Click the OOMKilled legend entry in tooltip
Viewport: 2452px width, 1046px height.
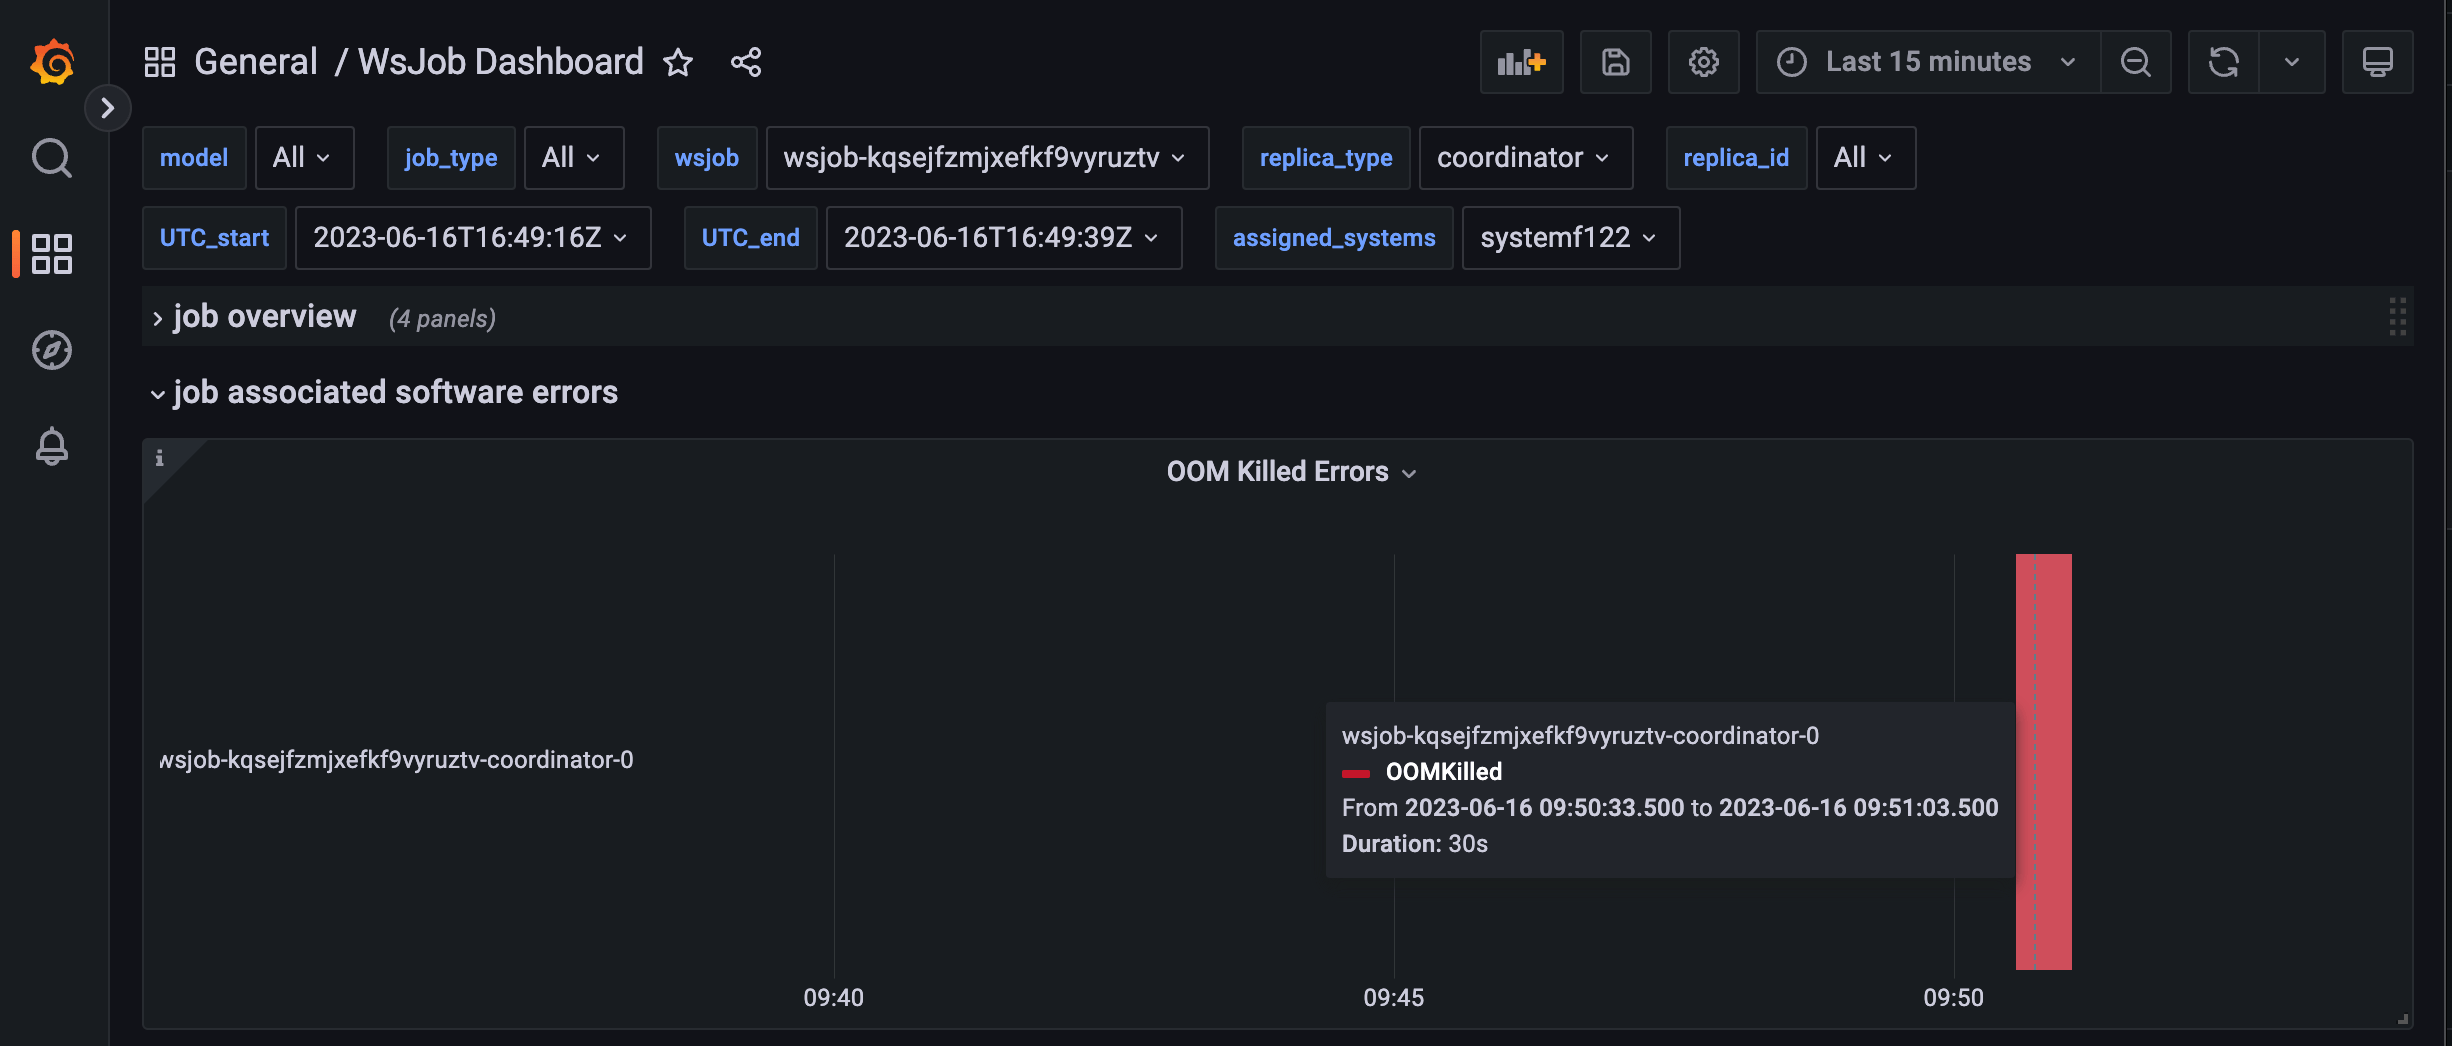[x=1422, y=772]
